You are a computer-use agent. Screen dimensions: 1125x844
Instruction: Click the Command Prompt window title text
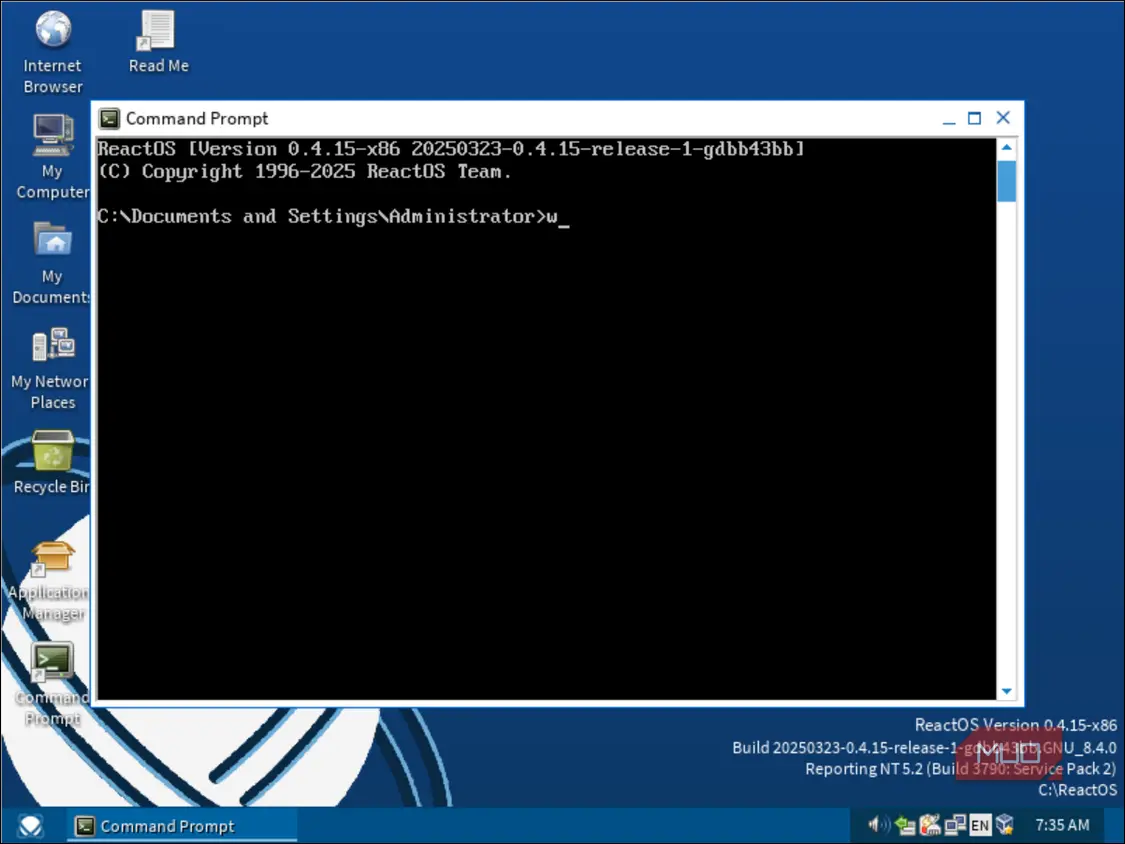coord(197,118)
